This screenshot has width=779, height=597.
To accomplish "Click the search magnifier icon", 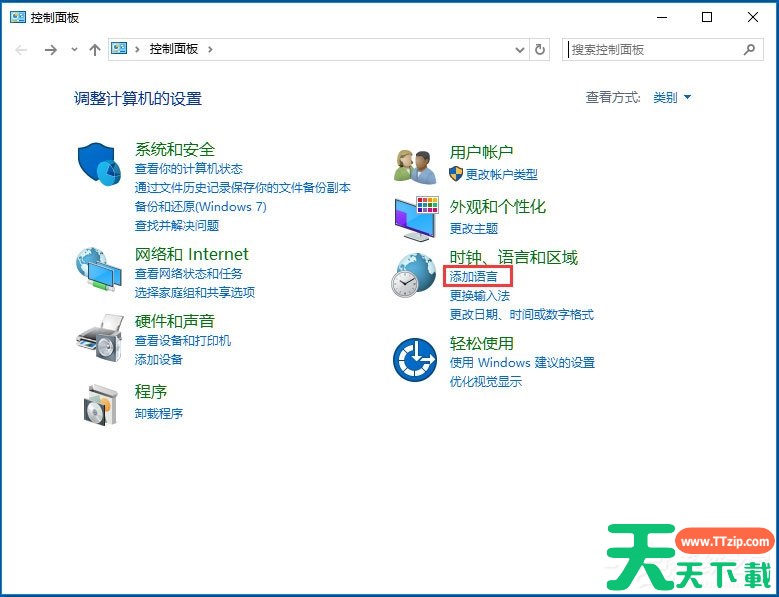I will pos(749,49).
